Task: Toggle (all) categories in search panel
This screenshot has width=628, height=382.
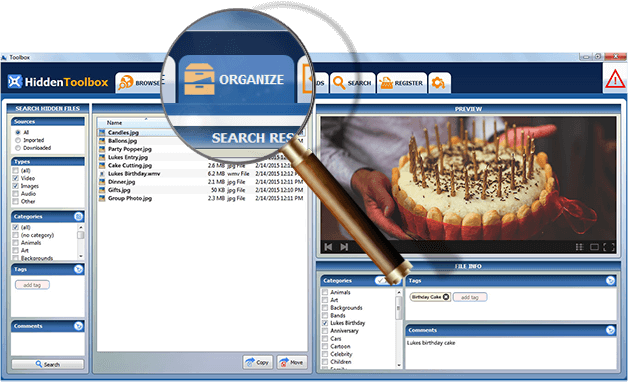Action: click(x=16, y=227)
